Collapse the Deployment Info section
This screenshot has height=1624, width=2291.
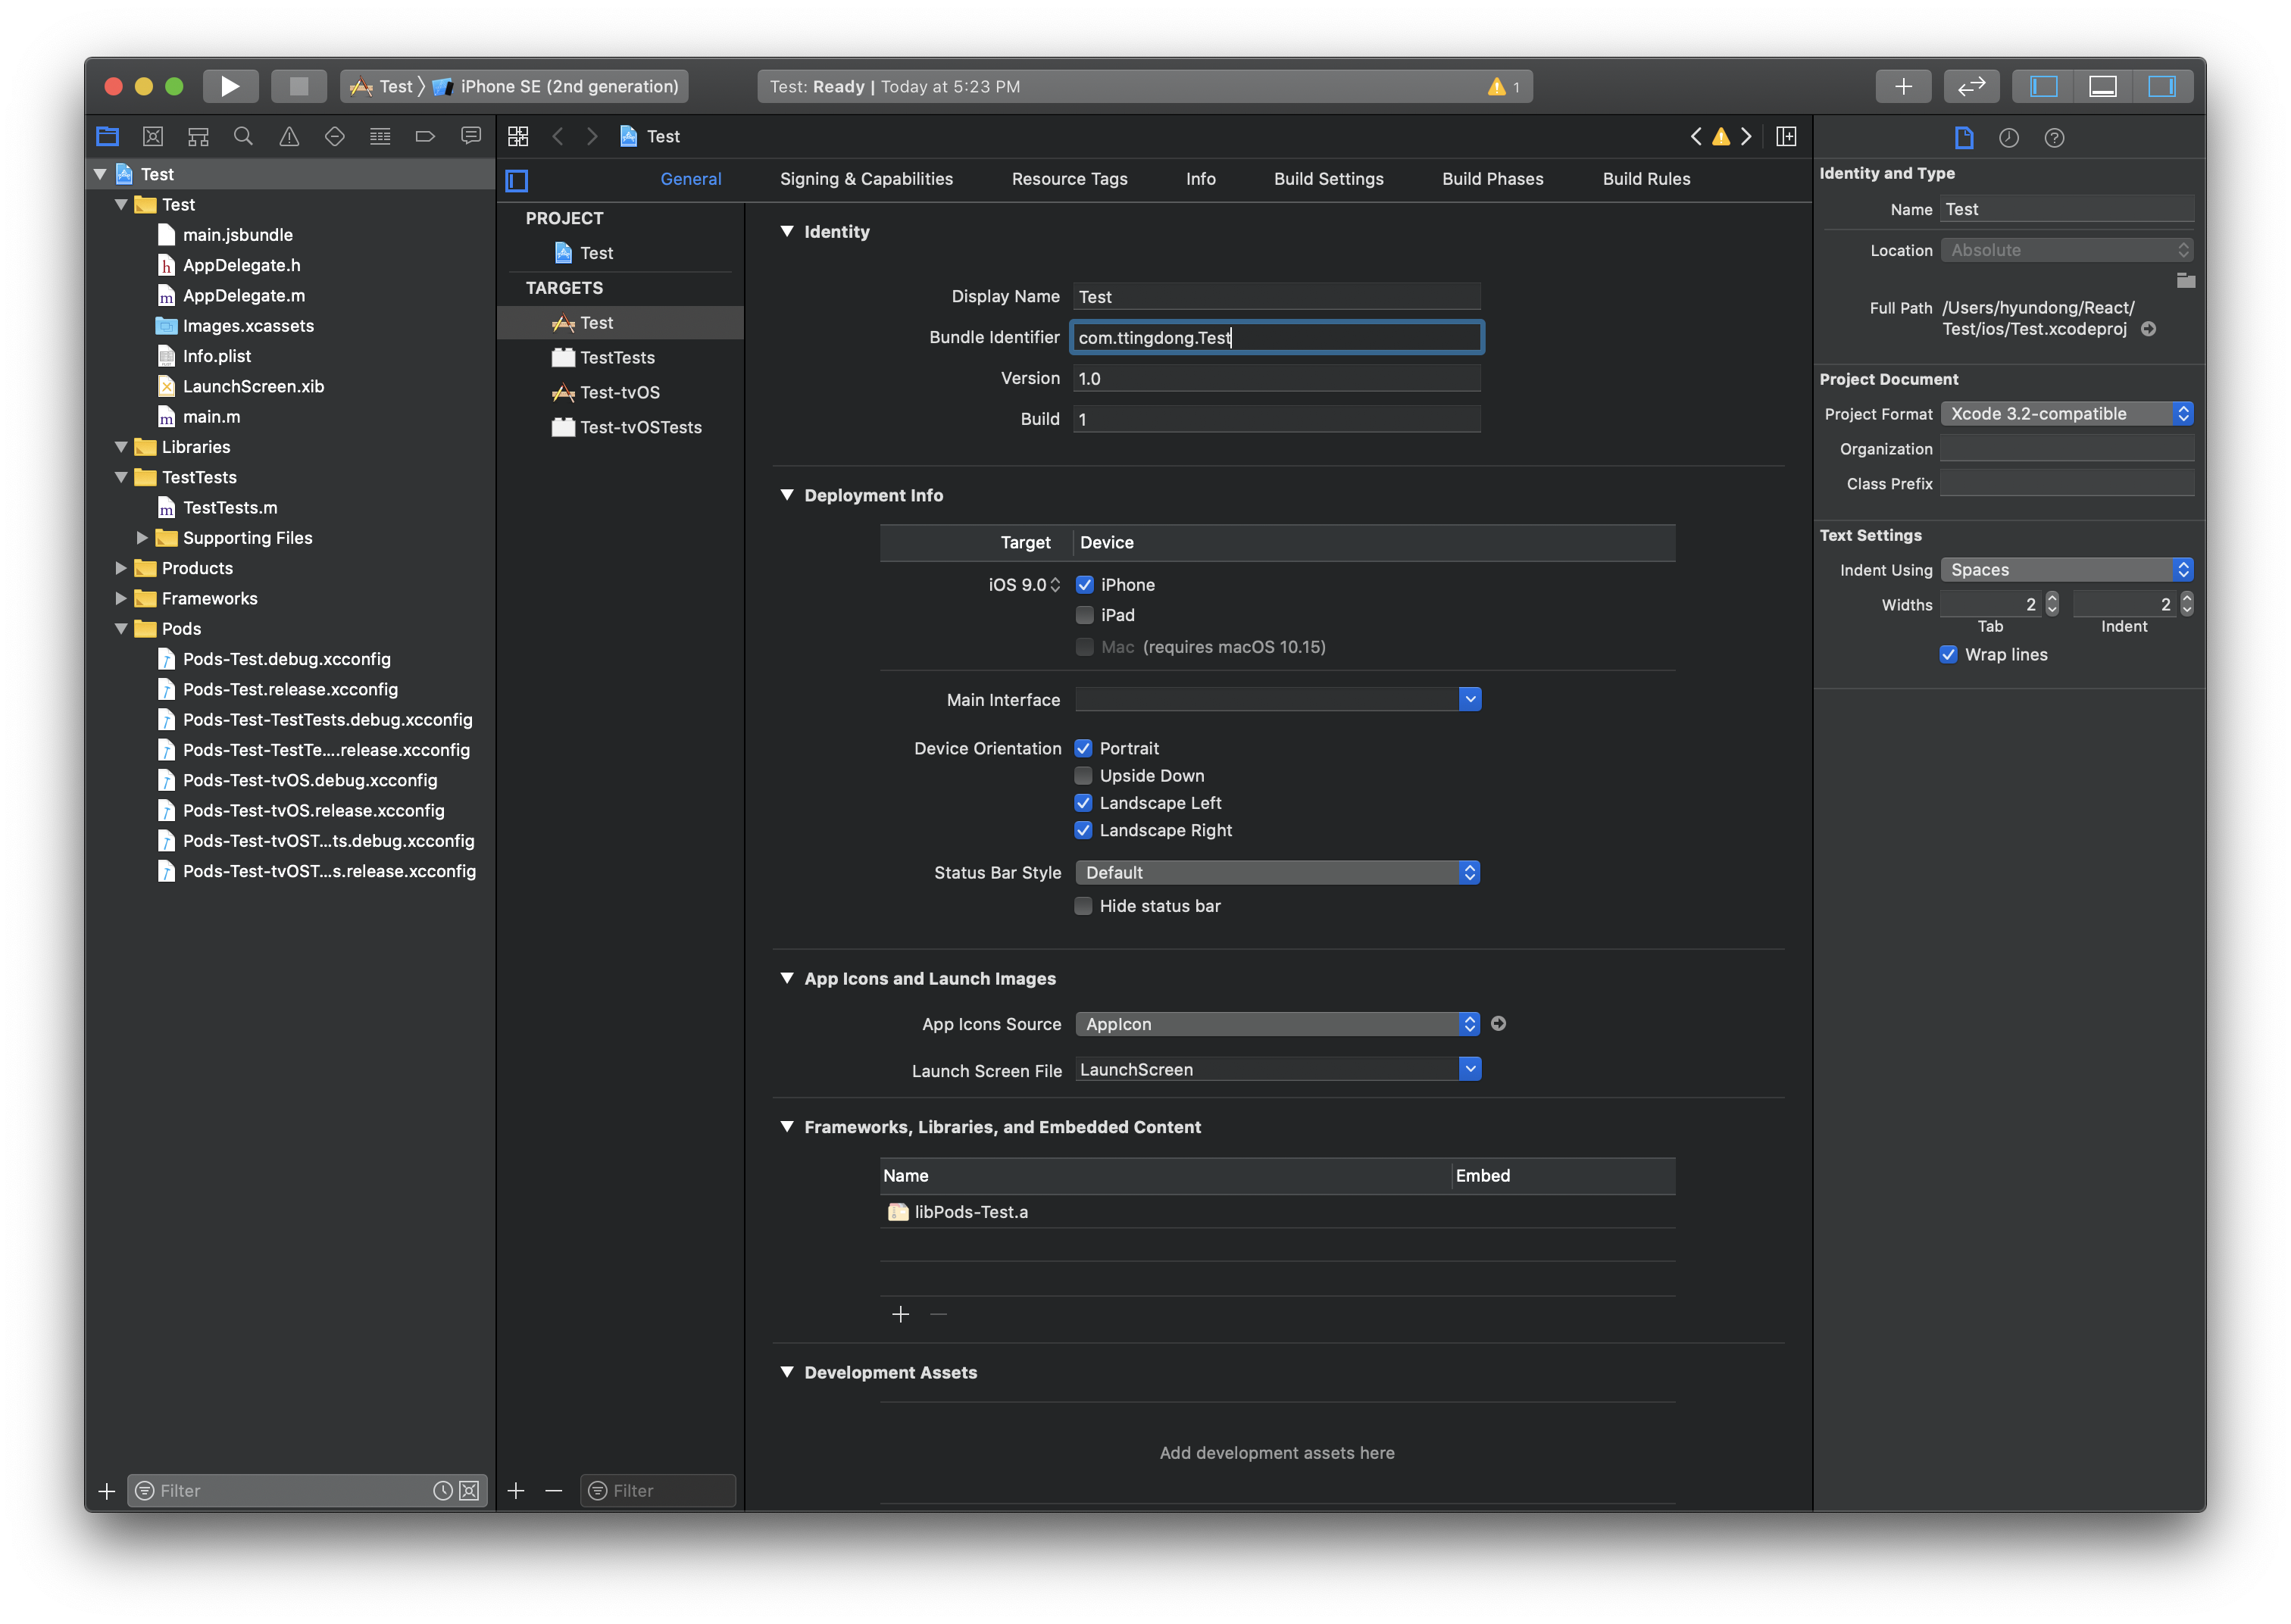pos(787,495)
